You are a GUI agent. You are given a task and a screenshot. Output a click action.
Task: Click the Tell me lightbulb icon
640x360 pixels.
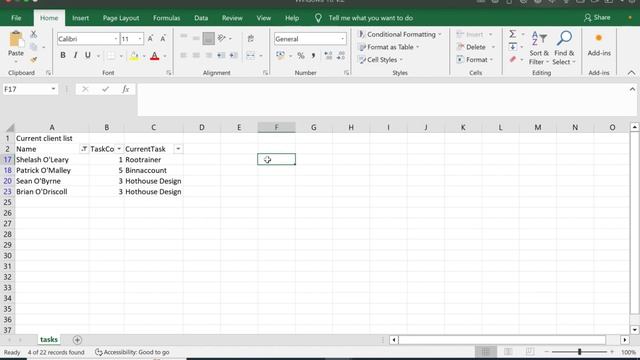click(318, 18)
